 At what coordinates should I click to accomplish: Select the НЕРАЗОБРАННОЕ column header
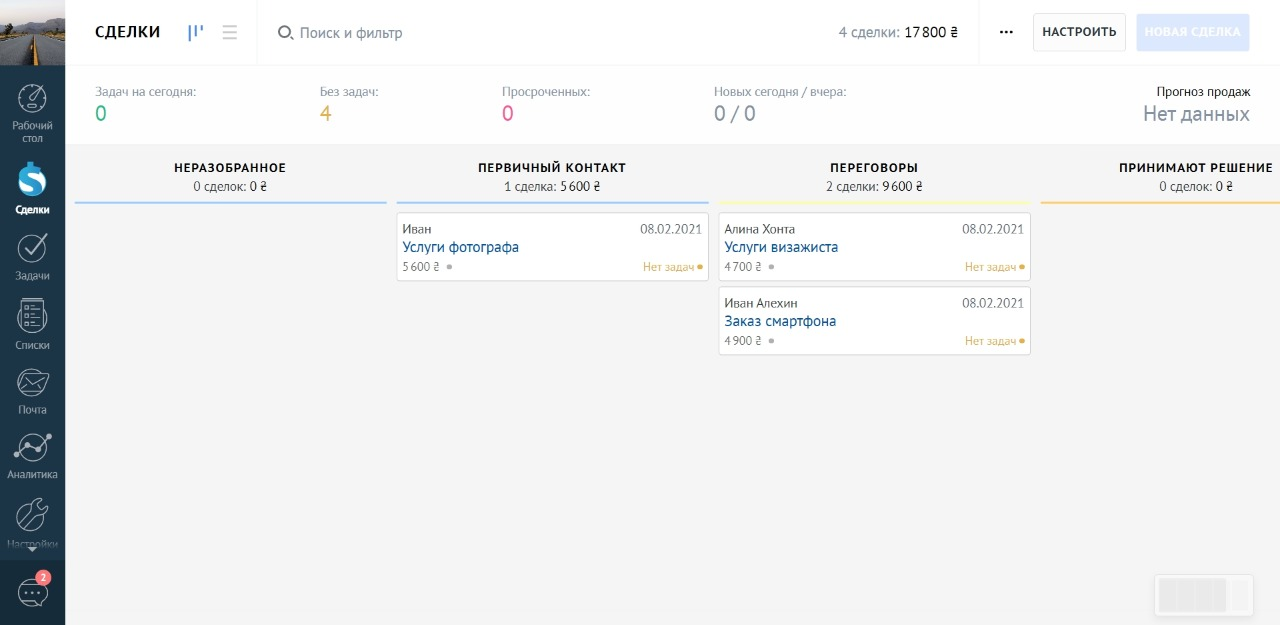[x=230, y=168]
